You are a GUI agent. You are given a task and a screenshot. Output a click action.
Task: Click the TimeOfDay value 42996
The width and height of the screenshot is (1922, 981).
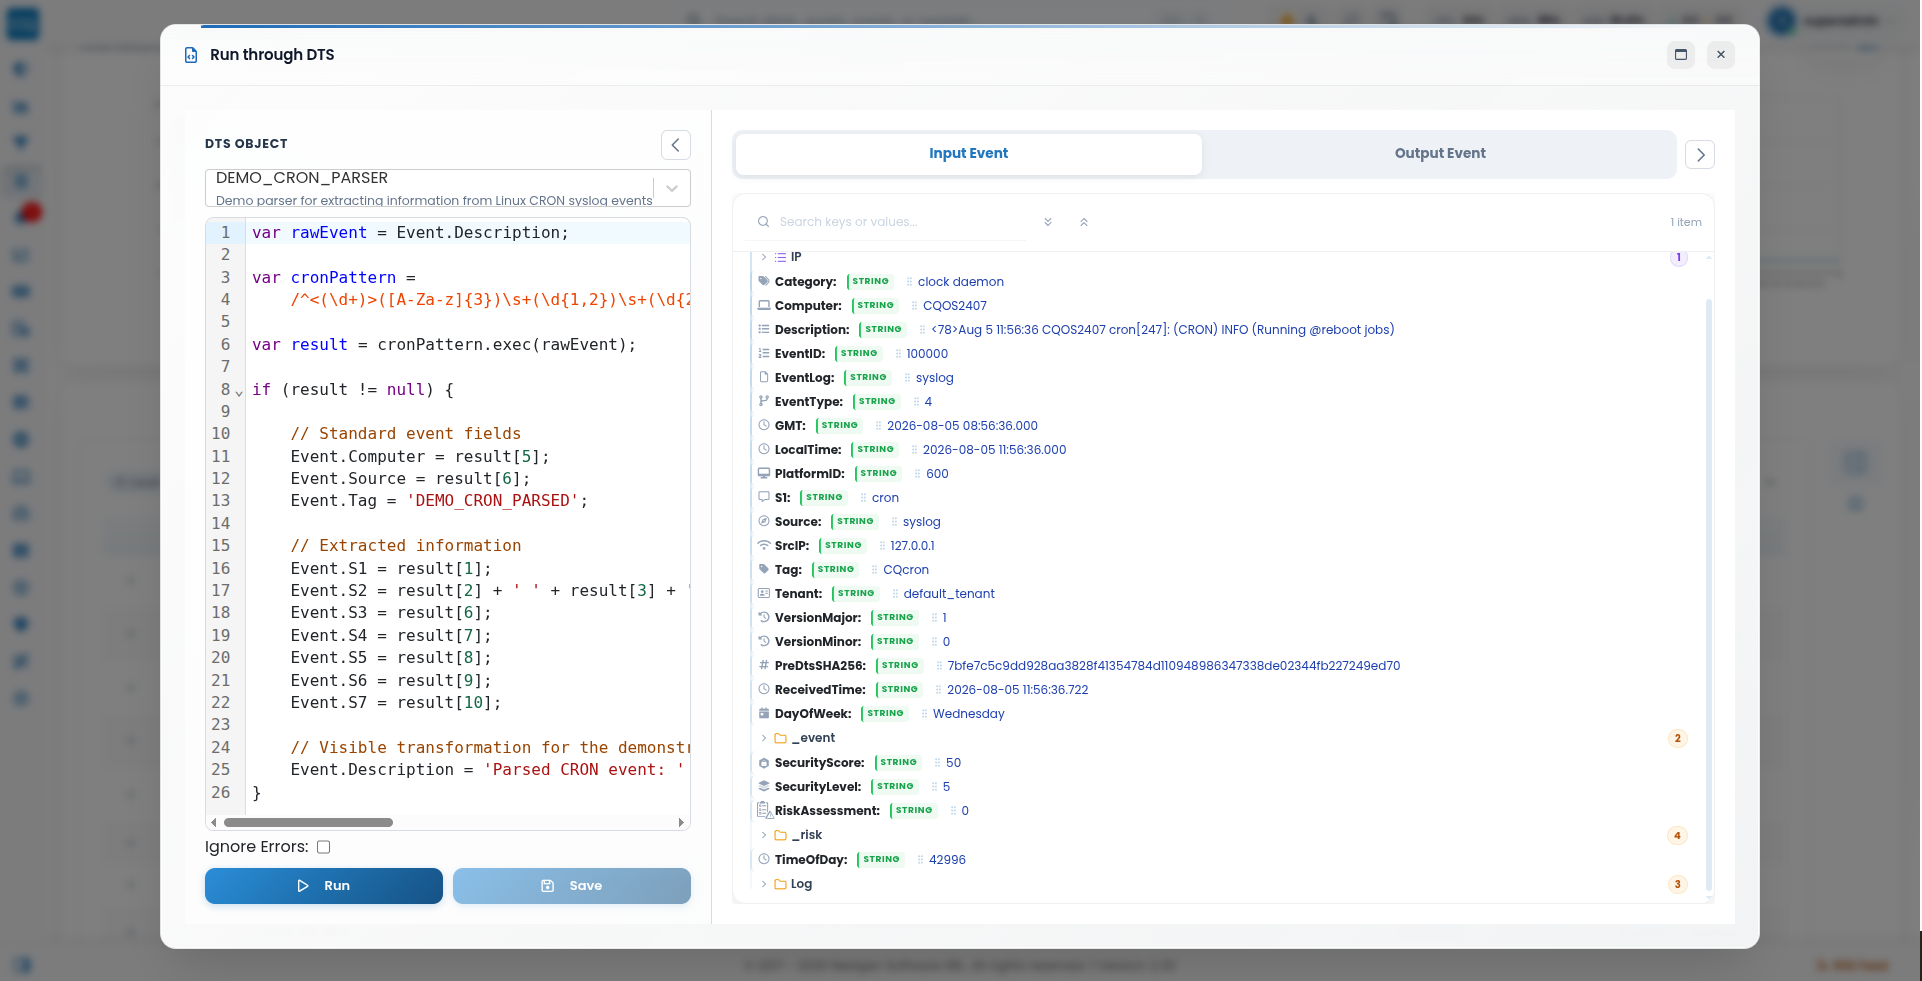(x=947, y=860)
